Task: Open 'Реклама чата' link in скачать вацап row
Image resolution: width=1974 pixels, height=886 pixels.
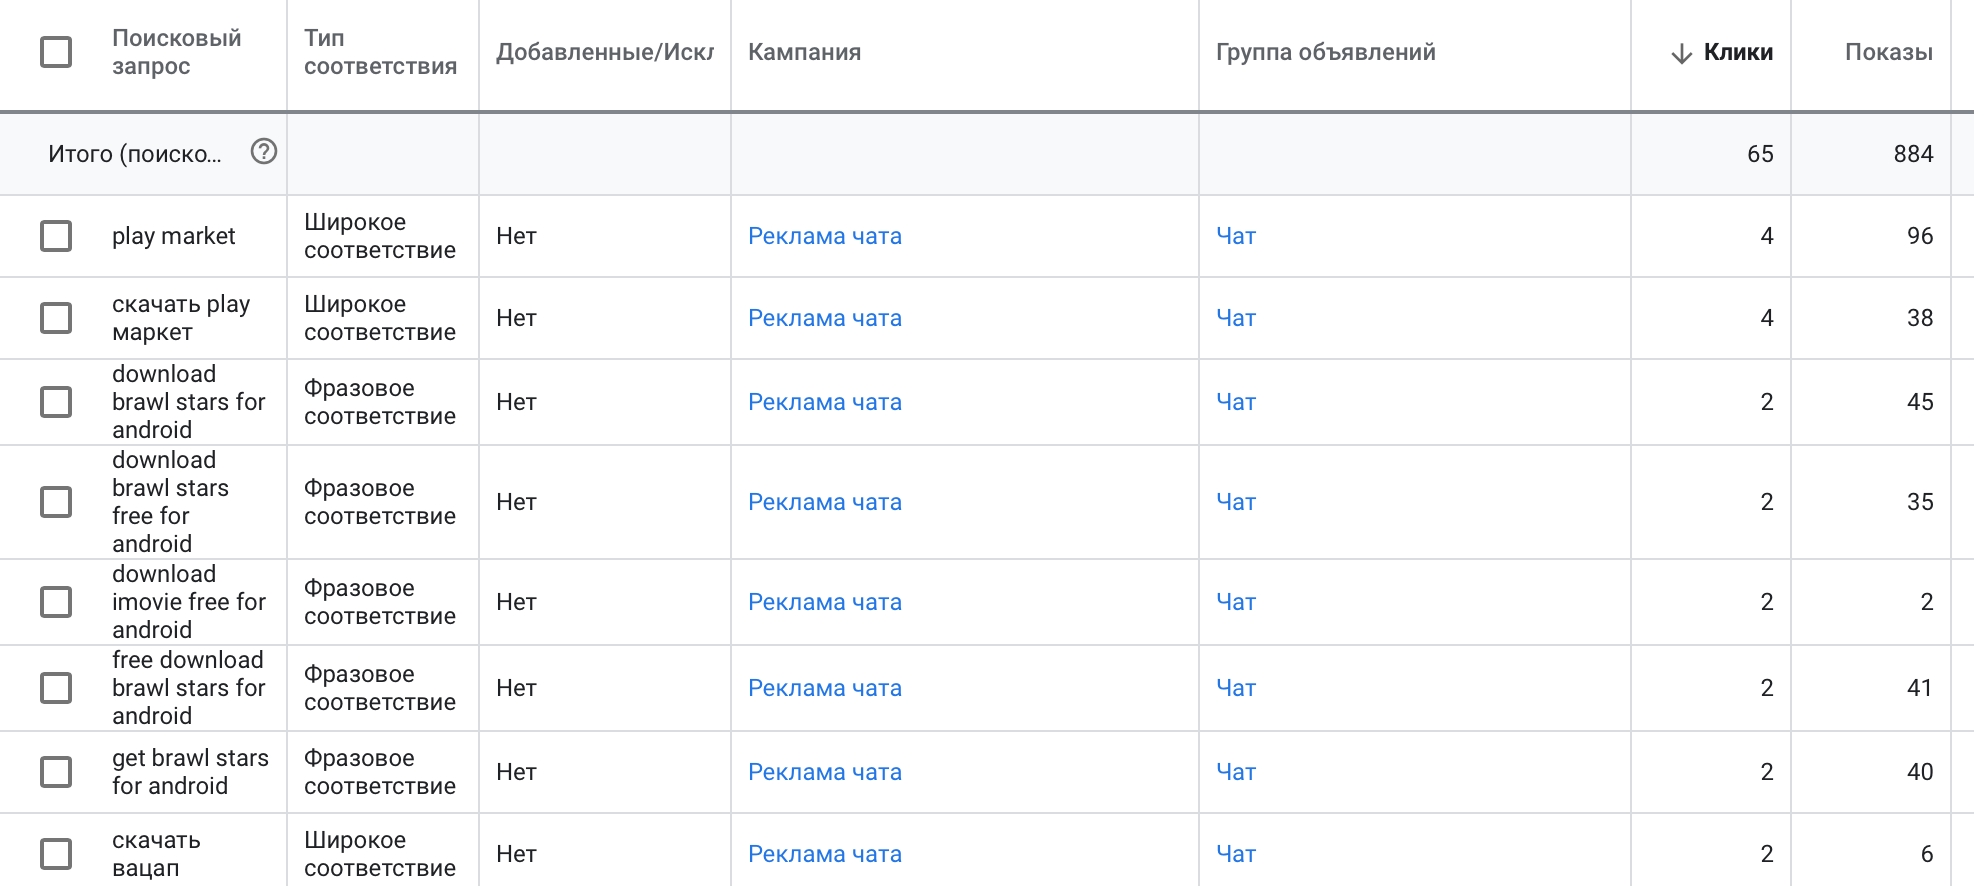Action: [x=825, y=854]
